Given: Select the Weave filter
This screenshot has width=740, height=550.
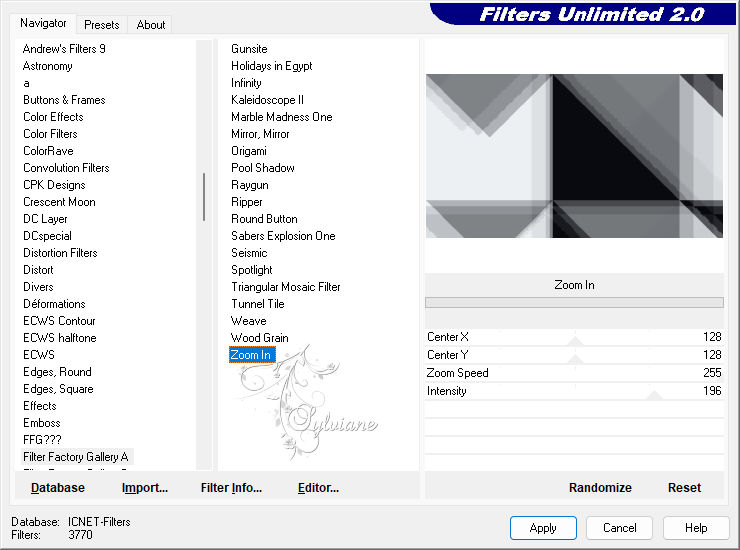Looking at the screenshot, I should click(249, 321).
